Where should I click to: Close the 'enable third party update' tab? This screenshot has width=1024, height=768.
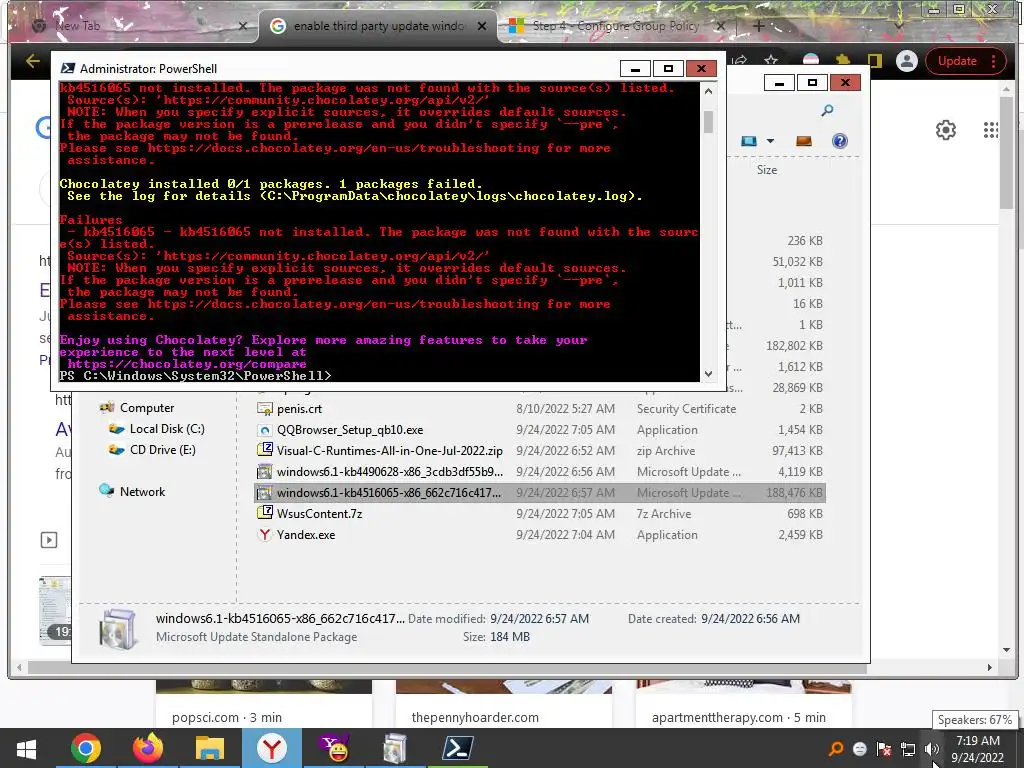[x=482, y=26]
